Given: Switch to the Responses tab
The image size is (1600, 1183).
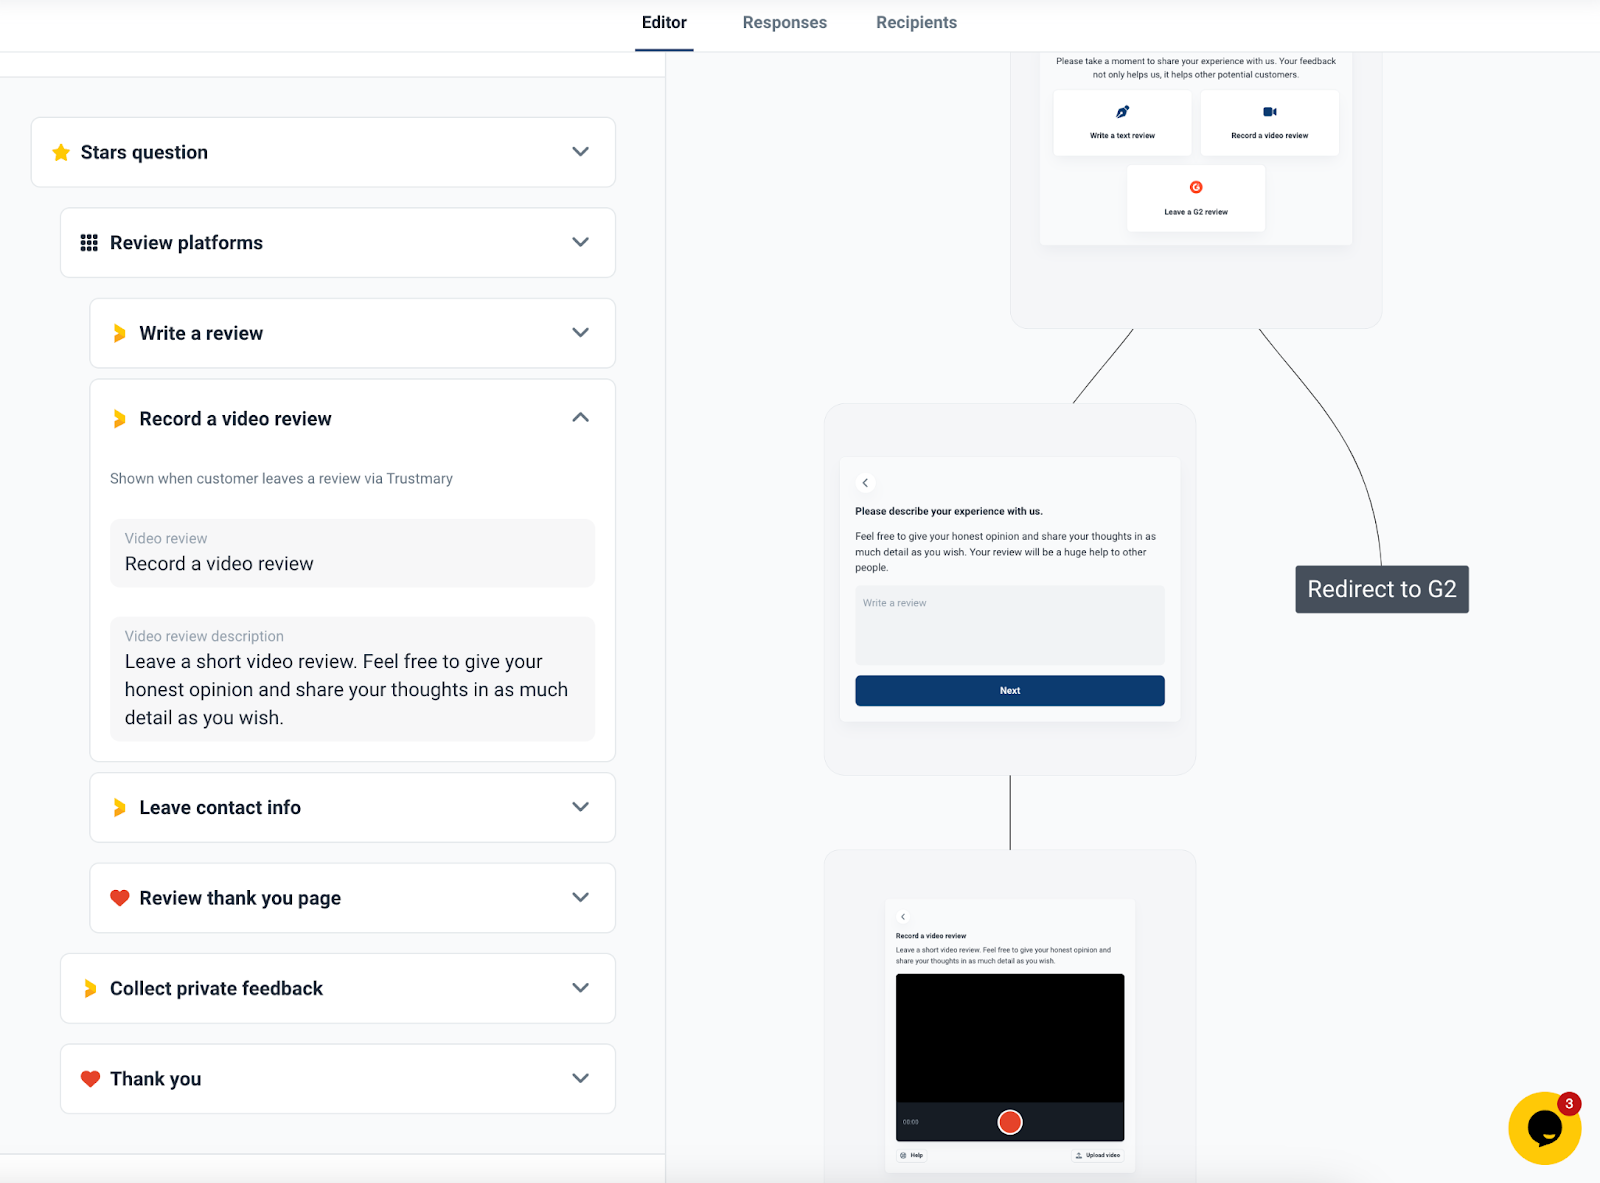Looking at the screenshot, I should tap(784, 22).
